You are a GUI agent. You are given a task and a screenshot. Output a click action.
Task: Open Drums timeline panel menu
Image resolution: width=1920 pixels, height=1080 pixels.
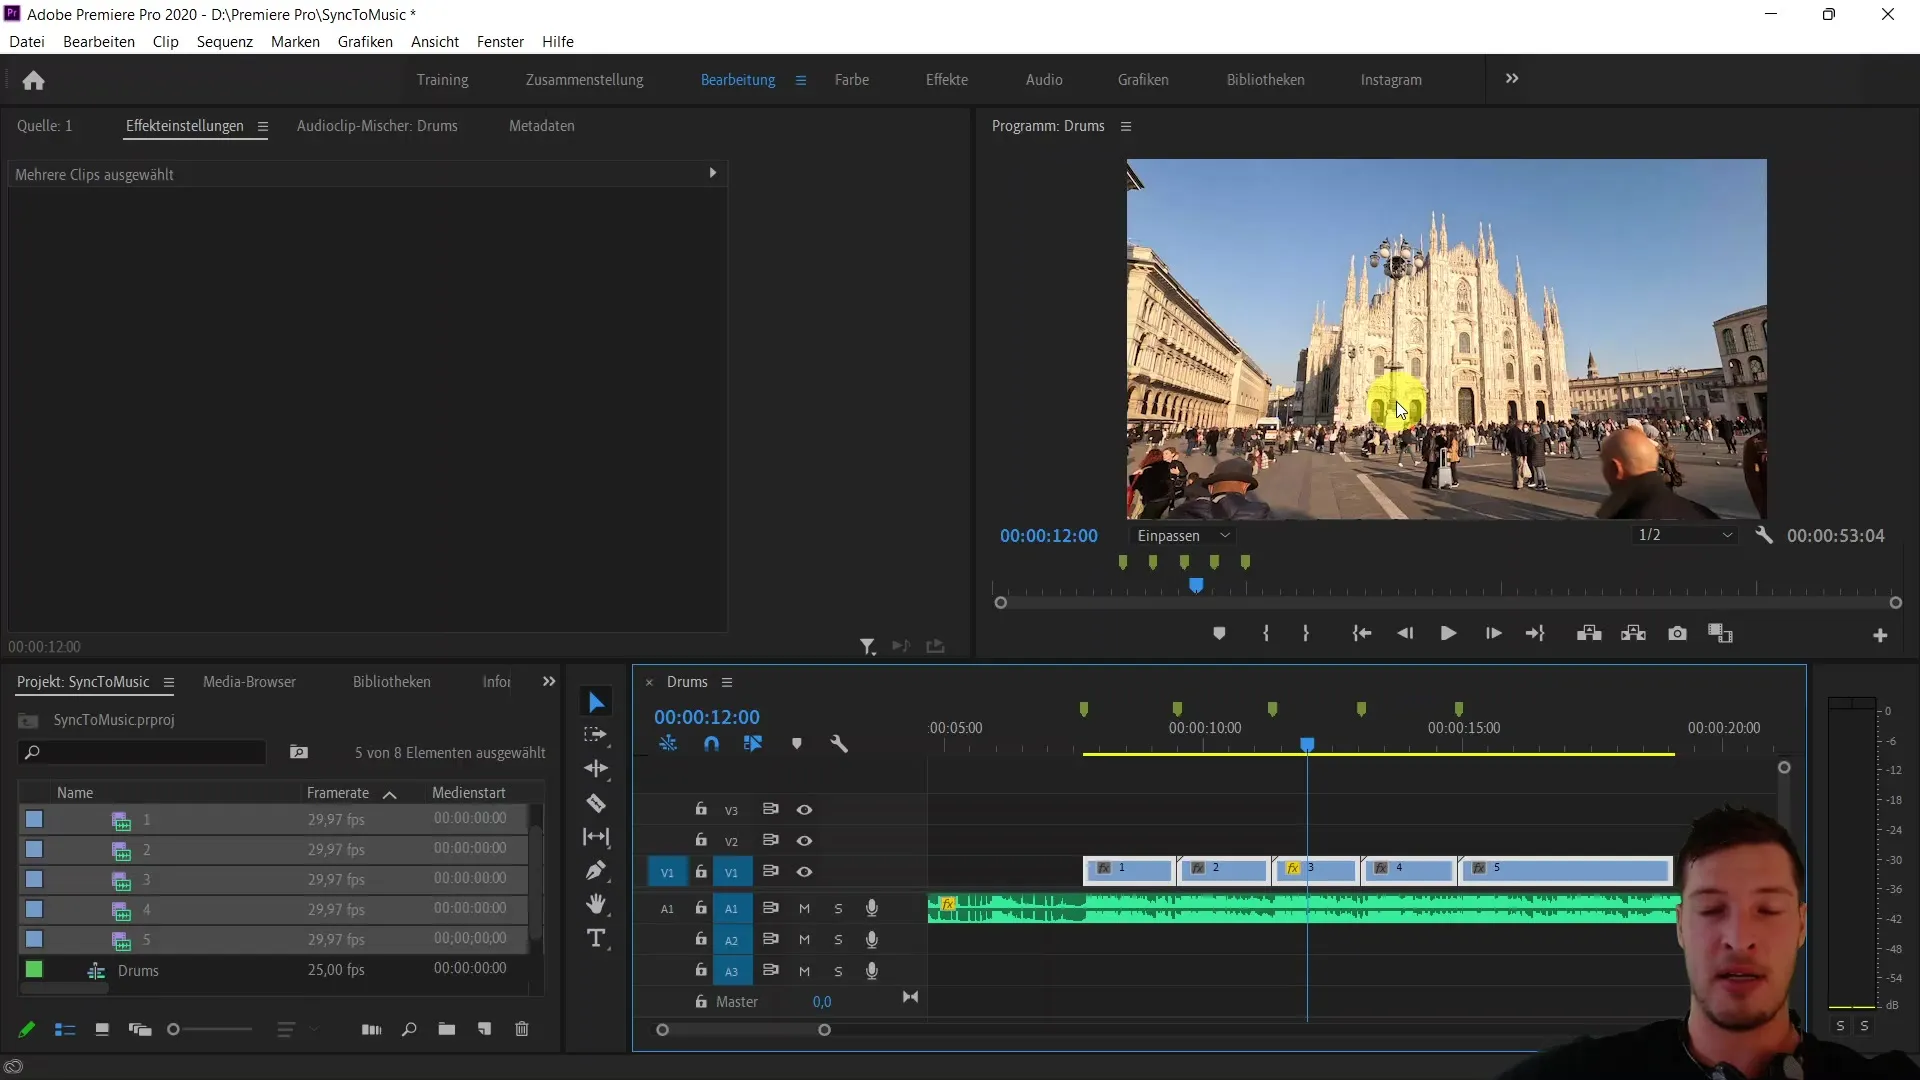point(727,683)
